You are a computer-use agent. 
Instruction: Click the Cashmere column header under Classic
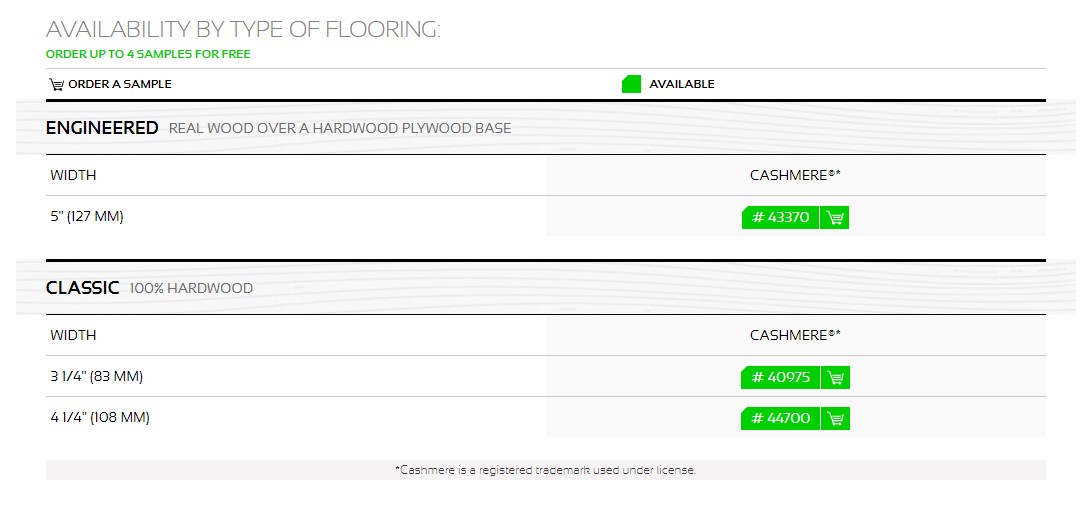795,335
